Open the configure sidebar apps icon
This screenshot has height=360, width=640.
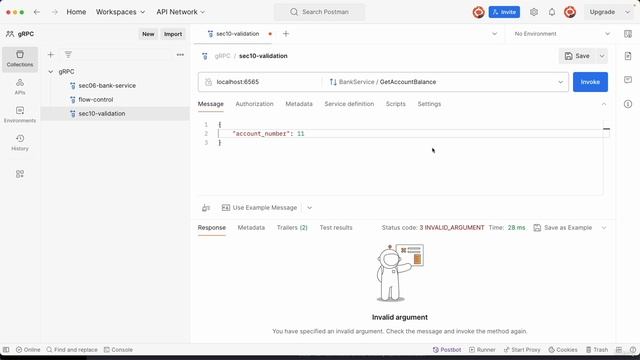pyautogui.click(x=20, y=174)
